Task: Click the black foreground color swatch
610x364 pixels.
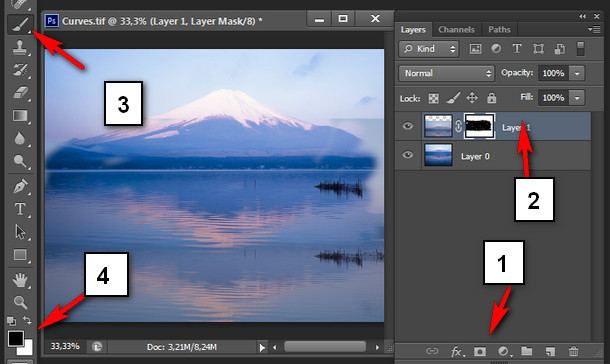Action: [x=15, y=338]
